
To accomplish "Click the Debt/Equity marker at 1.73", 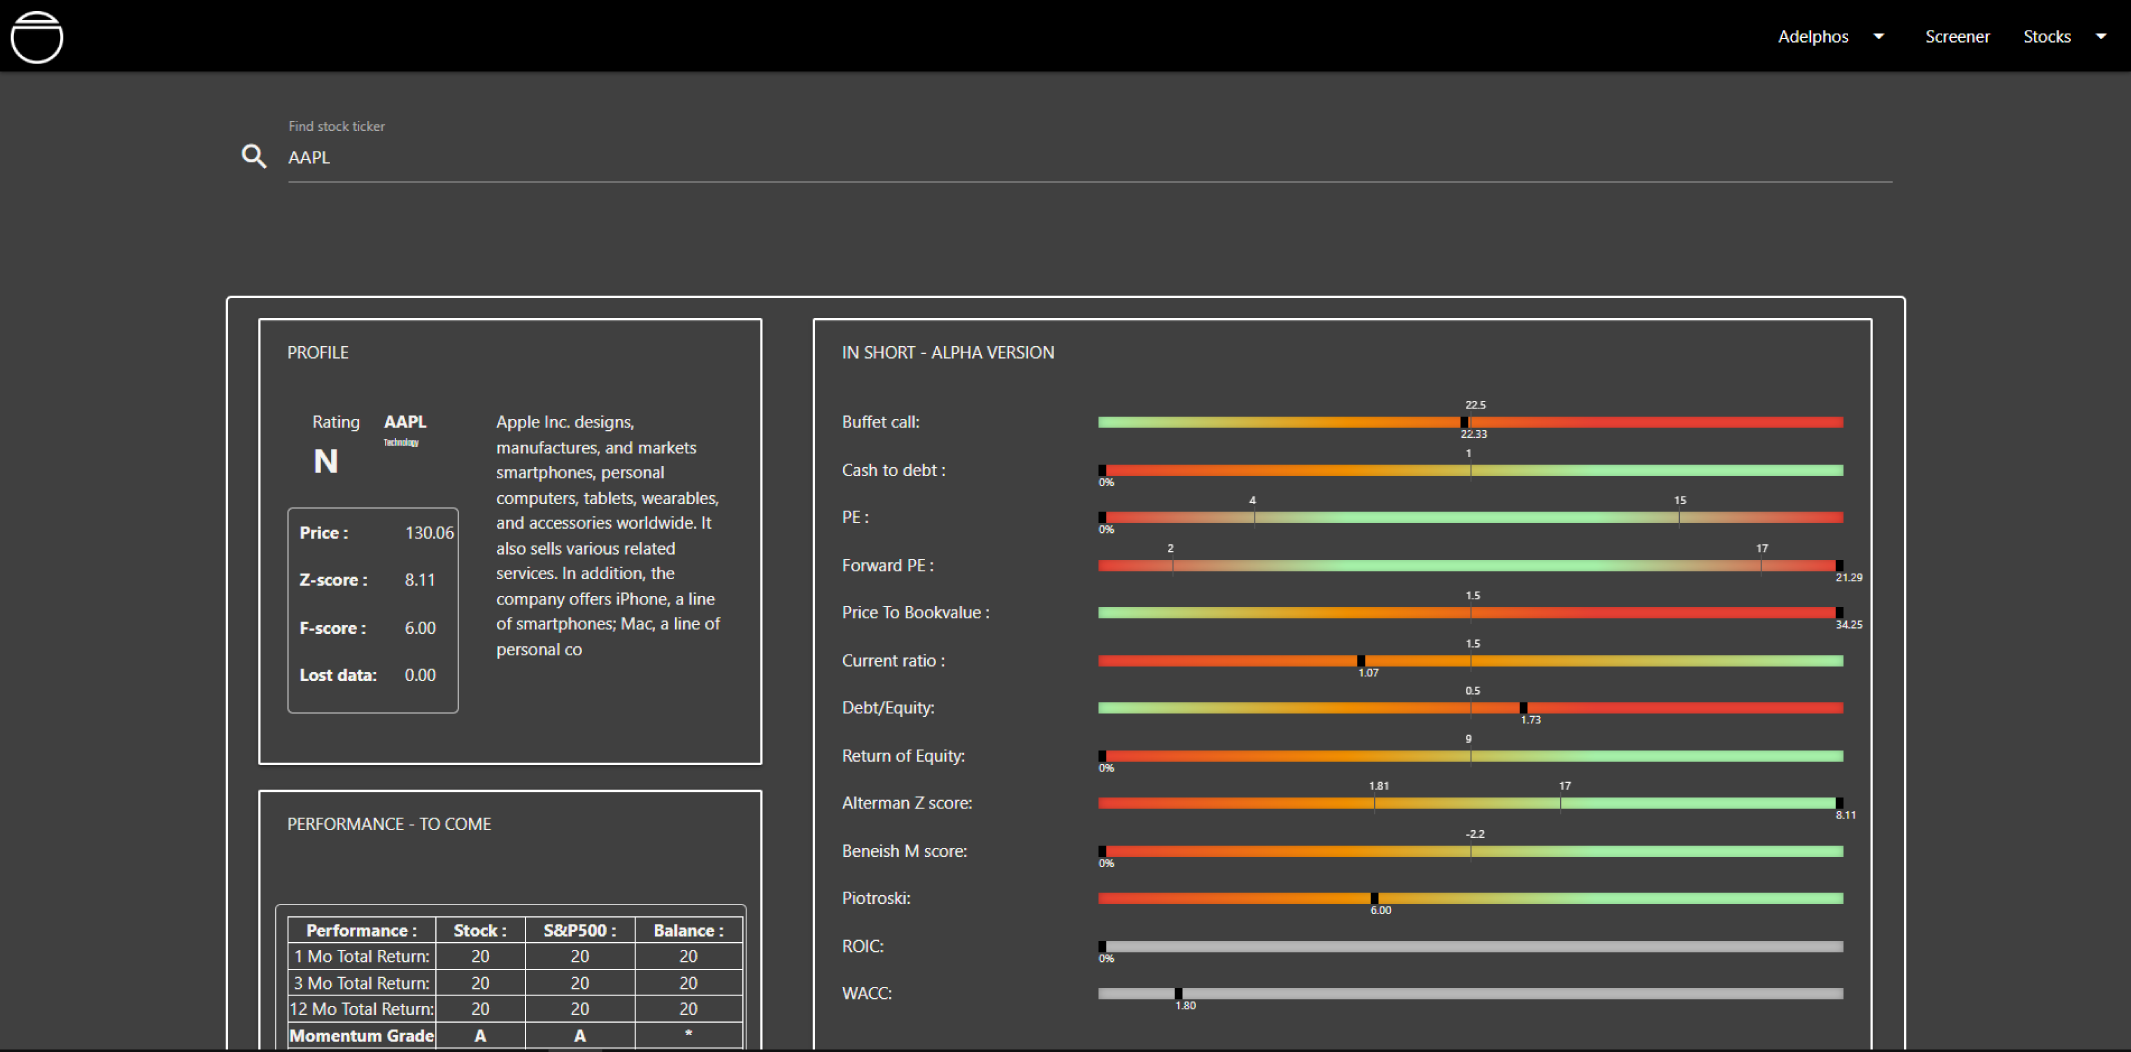I will click(x=1523, y=708).
